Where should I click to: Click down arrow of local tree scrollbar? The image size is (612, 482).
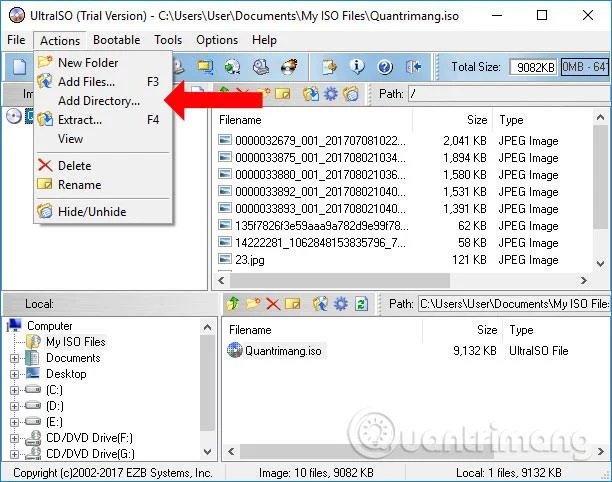(x=207, y=452)
